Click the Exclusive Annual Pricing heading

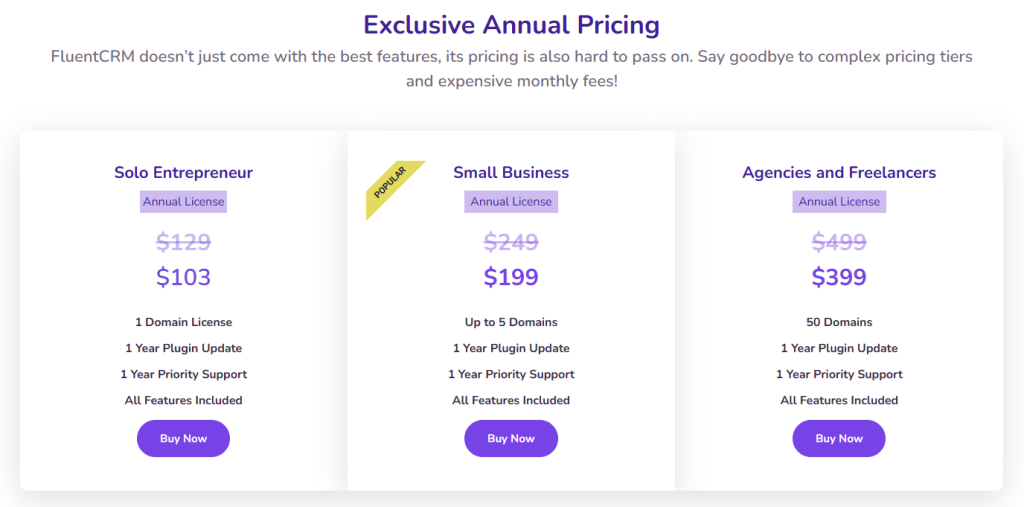pos(511,25)
